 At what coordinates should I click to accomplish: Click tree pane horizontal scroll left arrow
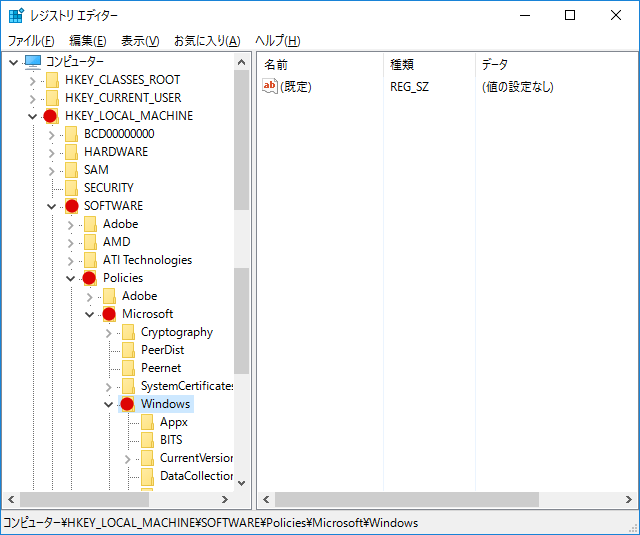point(11,499)
